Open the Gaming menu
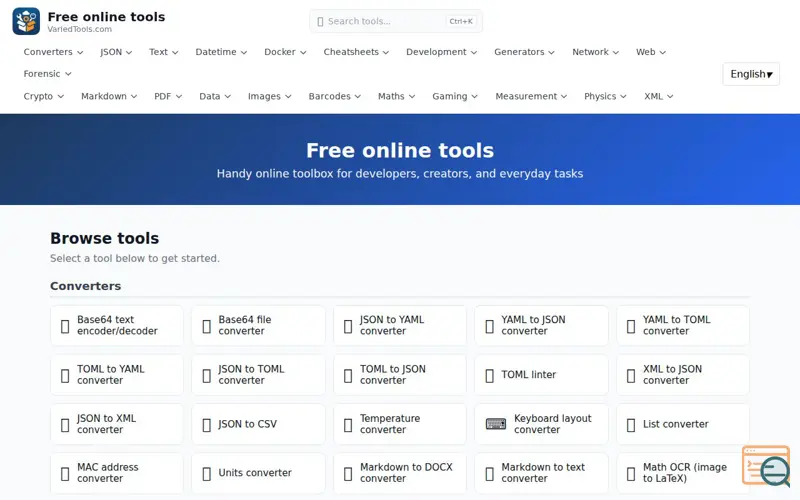The image size is (800, 500). point(455,96)
